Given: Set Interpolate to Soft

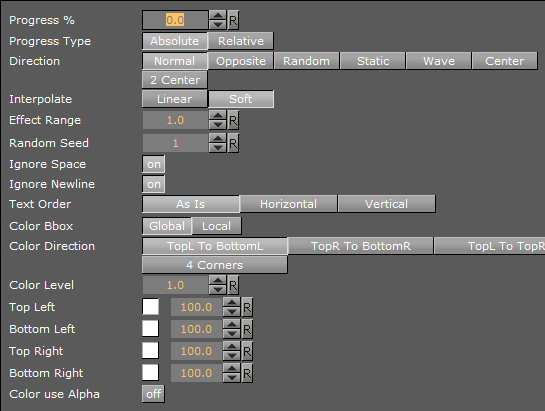Looking at the screenshot, I should [241, 99].
